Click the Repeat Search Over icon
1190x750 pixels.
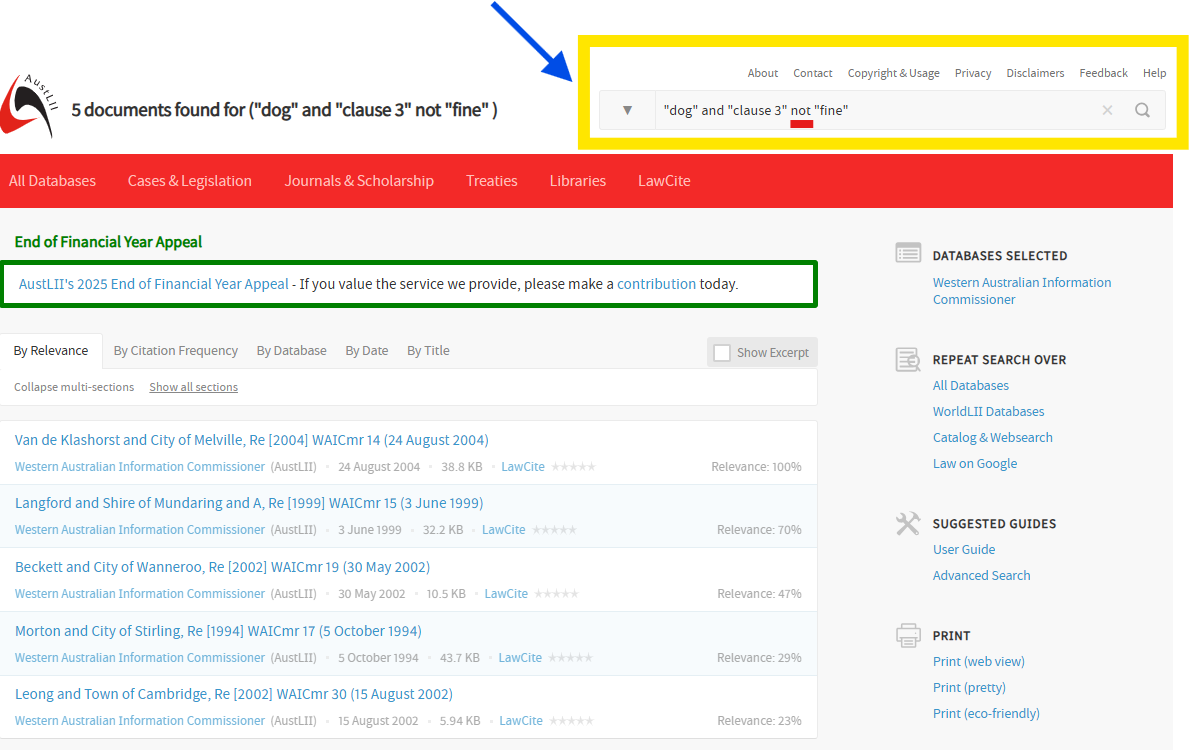908,359
